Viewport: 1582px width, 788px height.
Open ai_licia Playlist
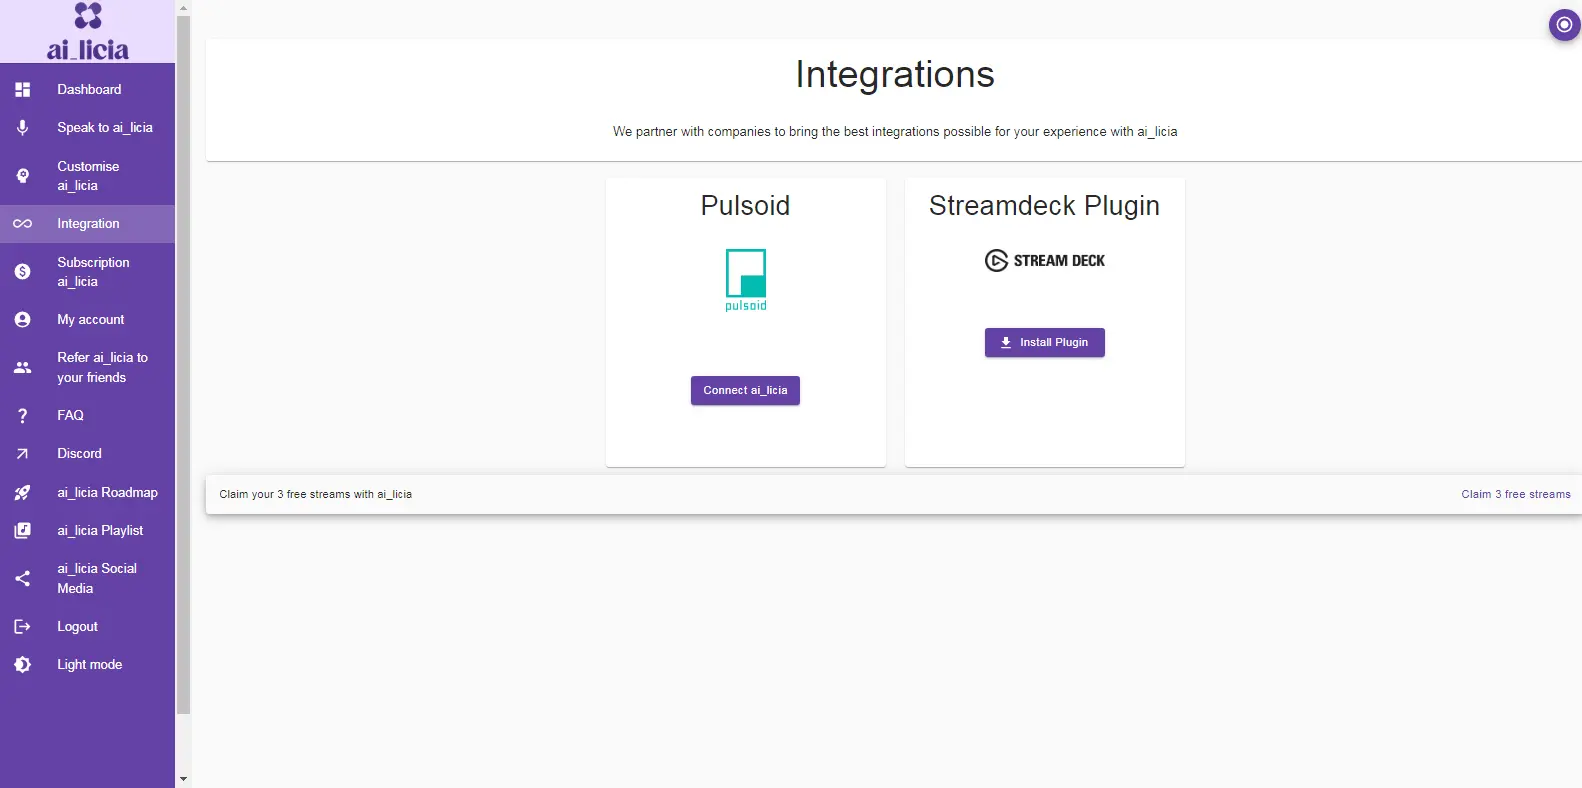[x=87, y=531]
